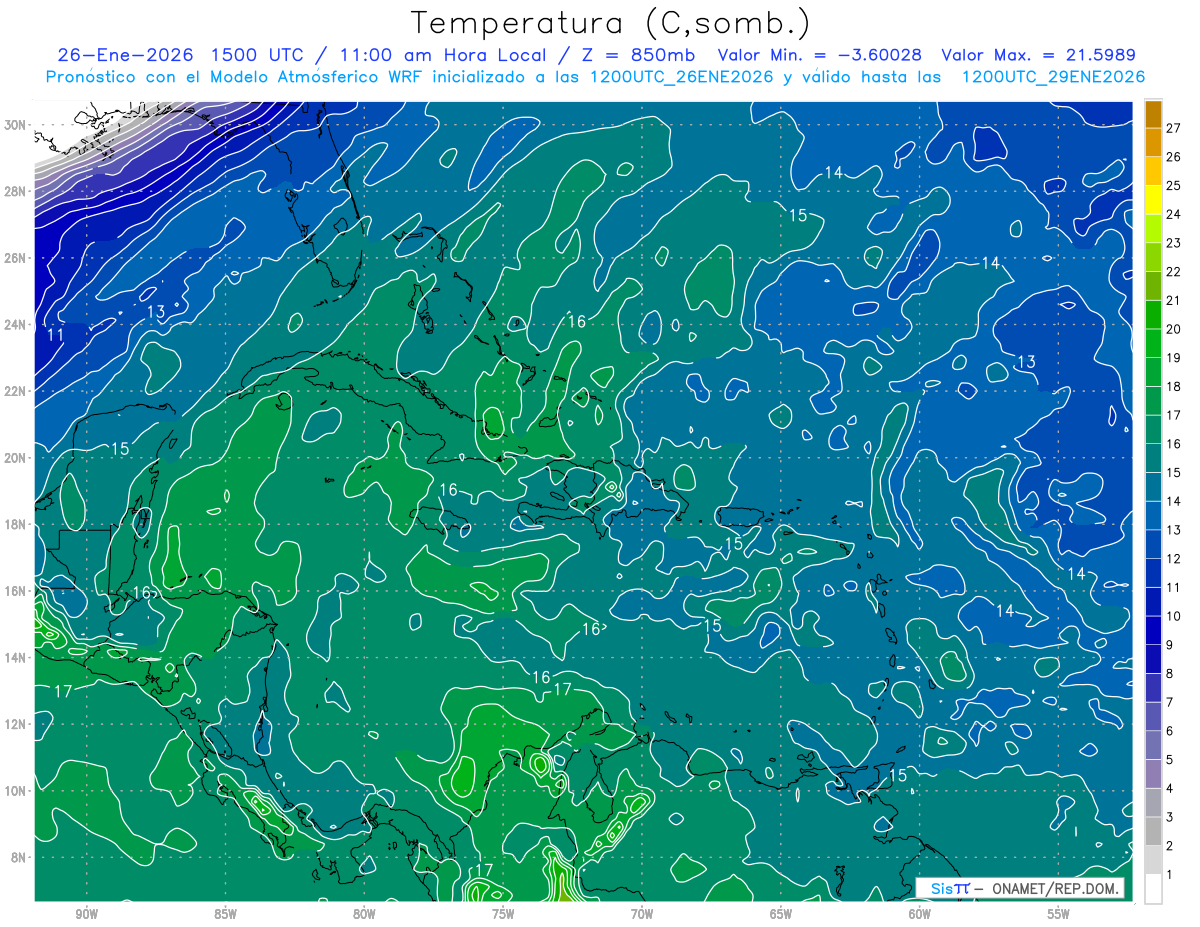Image resolution: width=1200 pixels, height=927 pixels.
Task: Select the '12N' latitude label
Action: (17, 724)
